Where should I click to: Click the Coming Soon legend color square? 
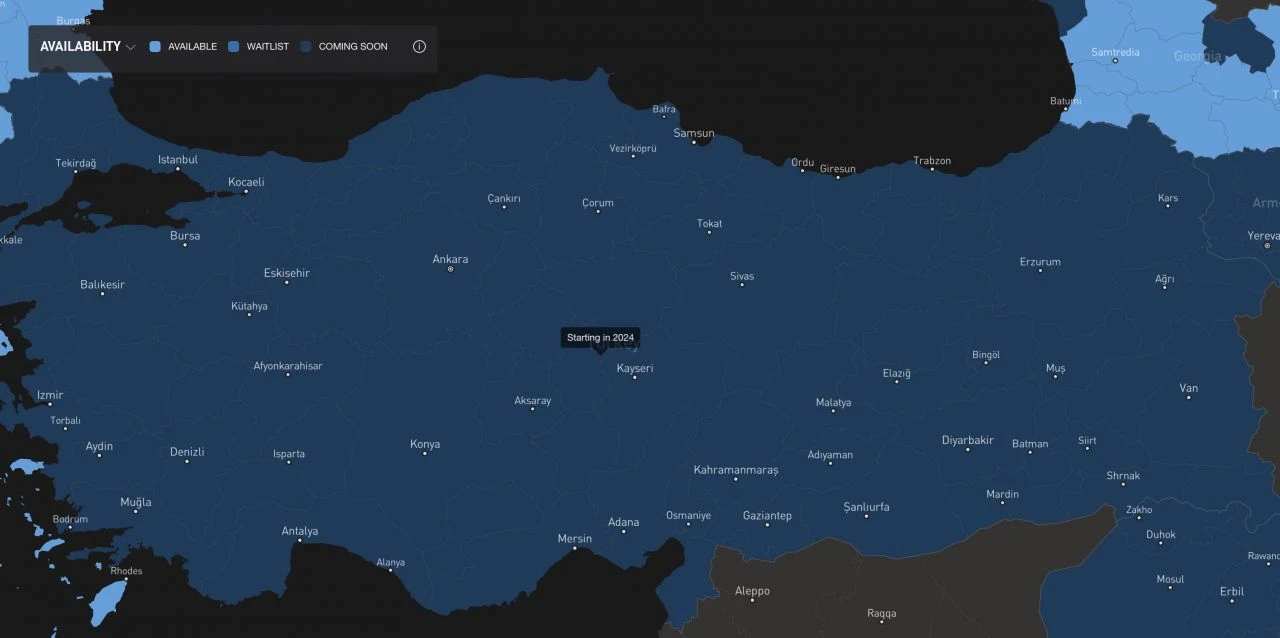pyautogui.click(x=306, y=47)
